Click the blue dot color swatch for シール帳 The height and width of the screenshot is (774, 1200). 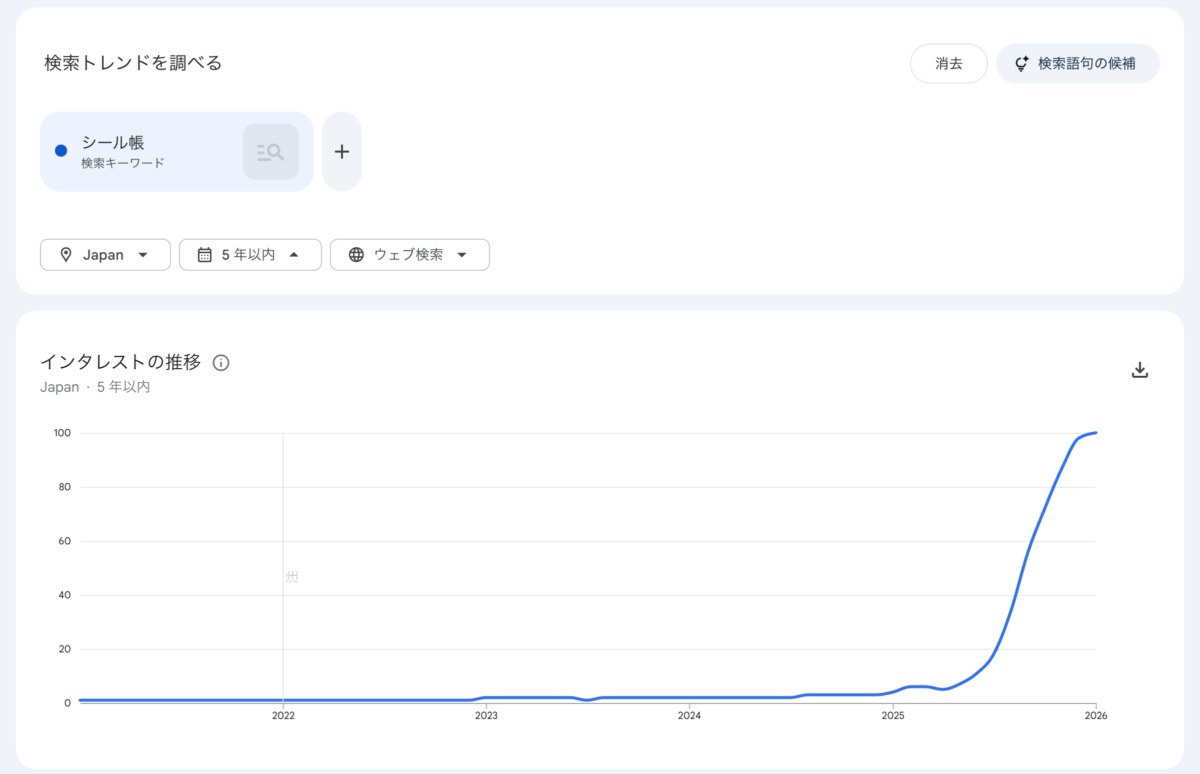[x=61, y=151]
